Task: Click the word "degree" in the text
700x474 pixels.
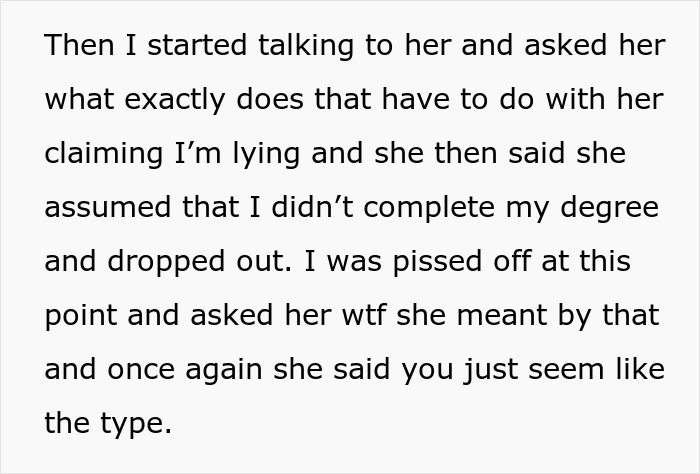Action: pyautogui.click(x=609, y=208)
